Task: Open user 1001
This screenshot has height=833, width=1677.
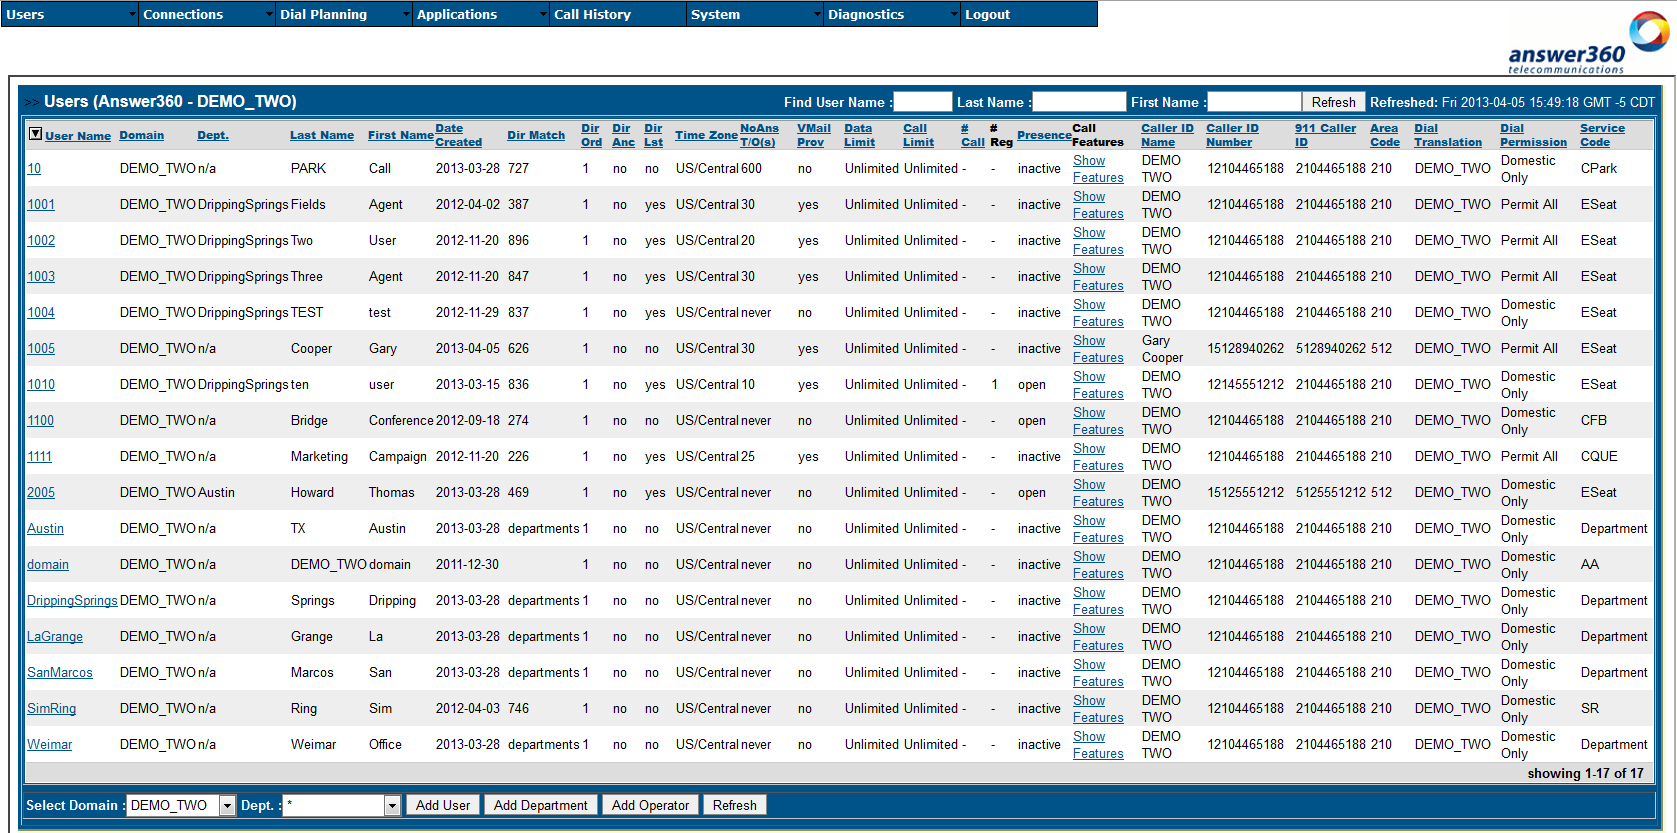Action: click(41, 204)
